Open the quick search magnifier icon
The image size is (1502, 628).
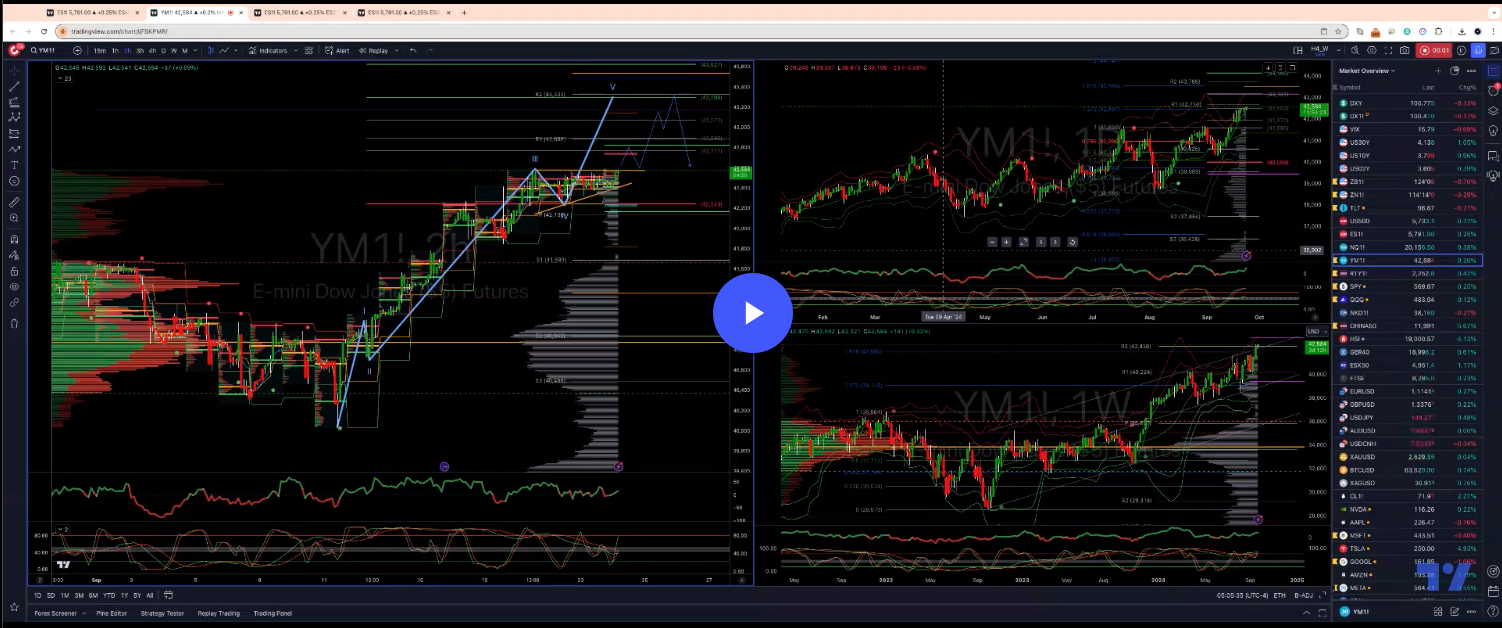click(x=1355, y=50)
